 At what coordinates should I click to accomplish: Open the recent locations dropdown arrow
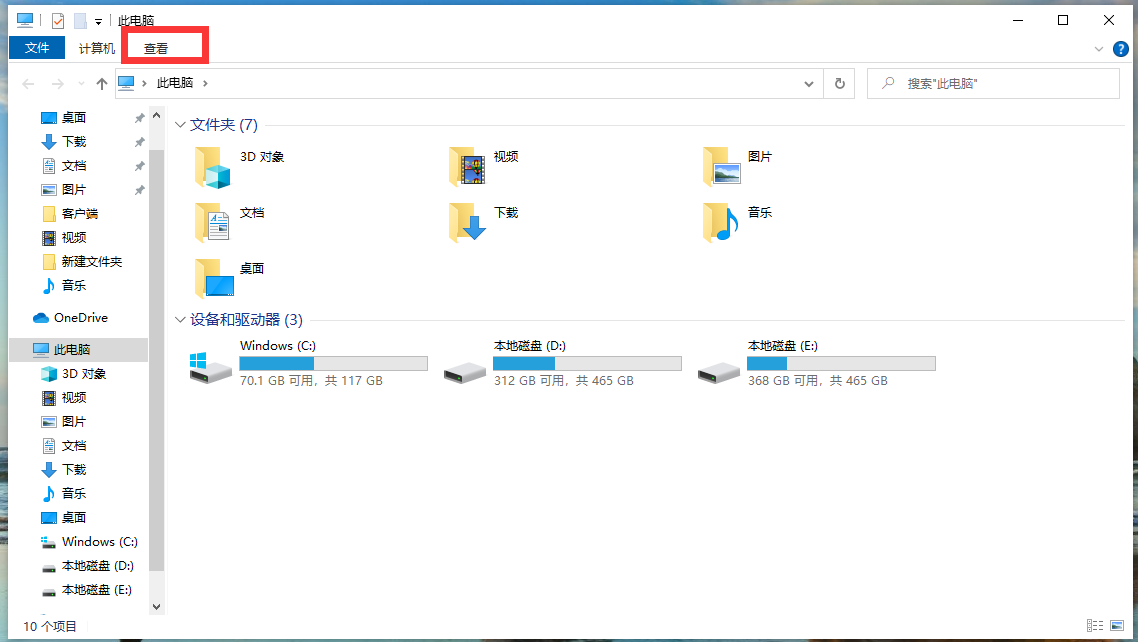point(81,83)
